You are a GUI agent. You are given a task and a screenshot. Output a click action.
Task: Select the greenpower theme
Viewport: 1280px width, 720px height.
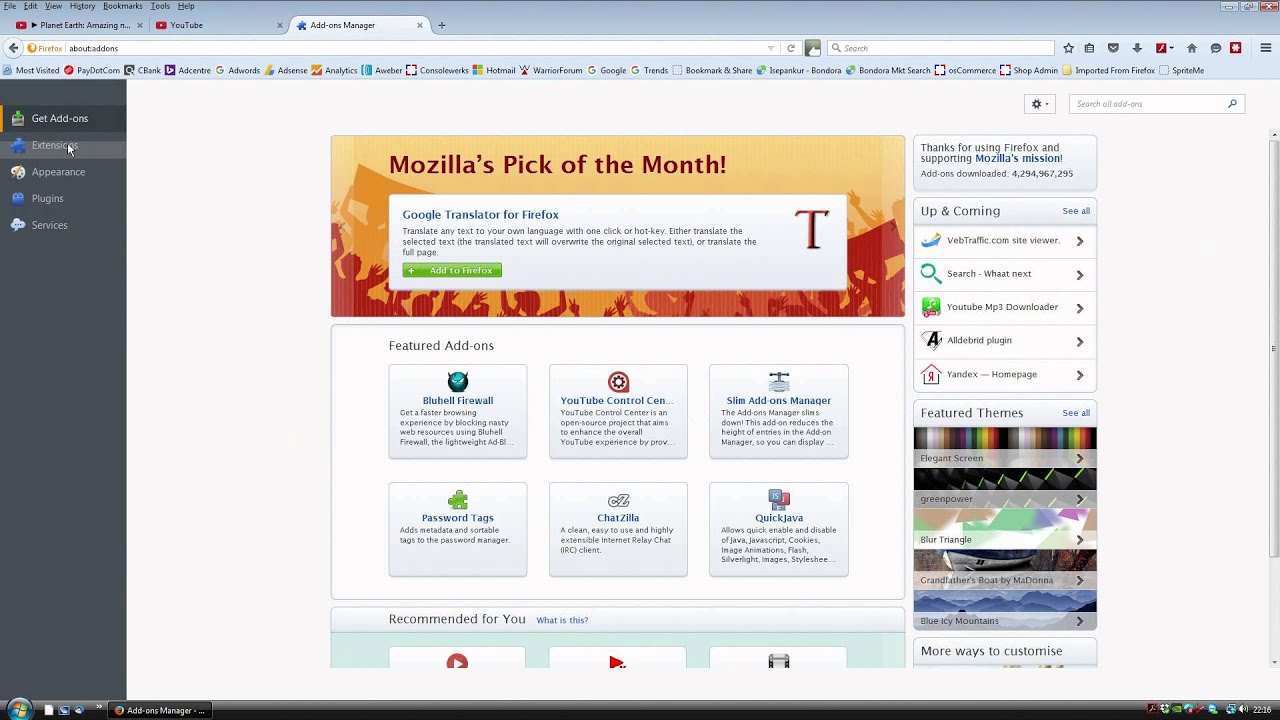(x=1005, y=488)
